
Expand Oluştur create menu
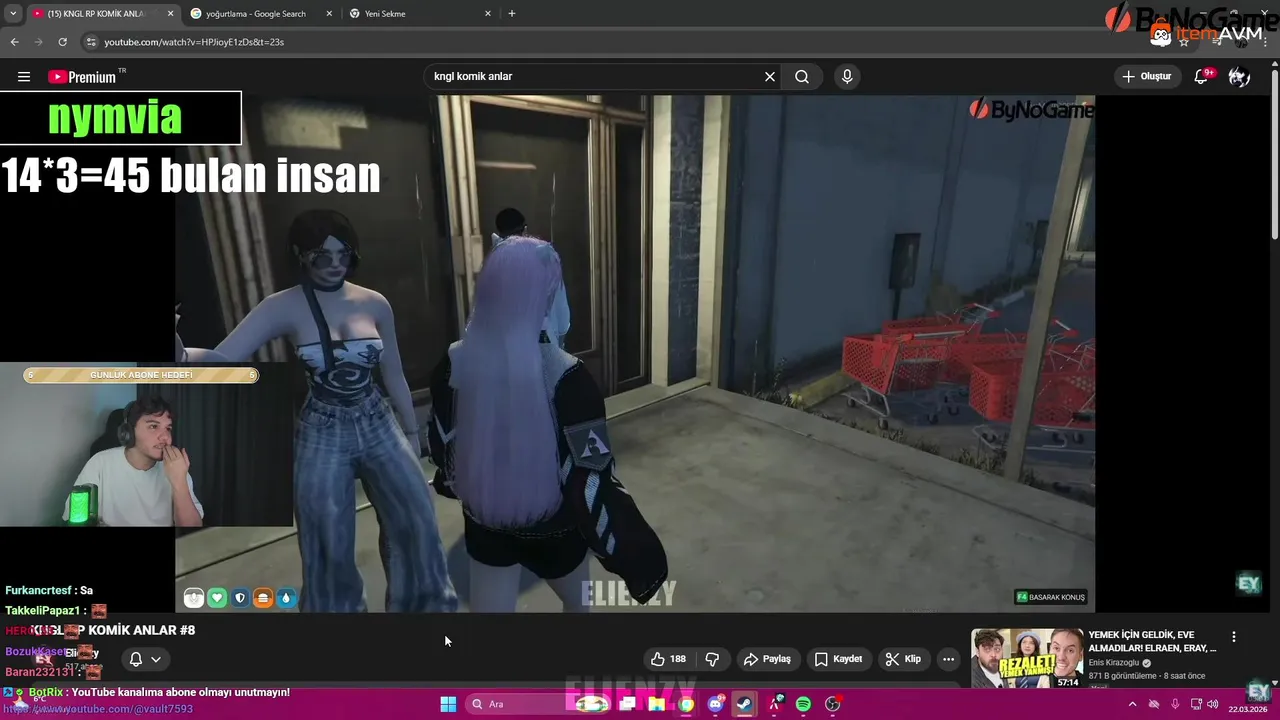(x=1146, y=77)
